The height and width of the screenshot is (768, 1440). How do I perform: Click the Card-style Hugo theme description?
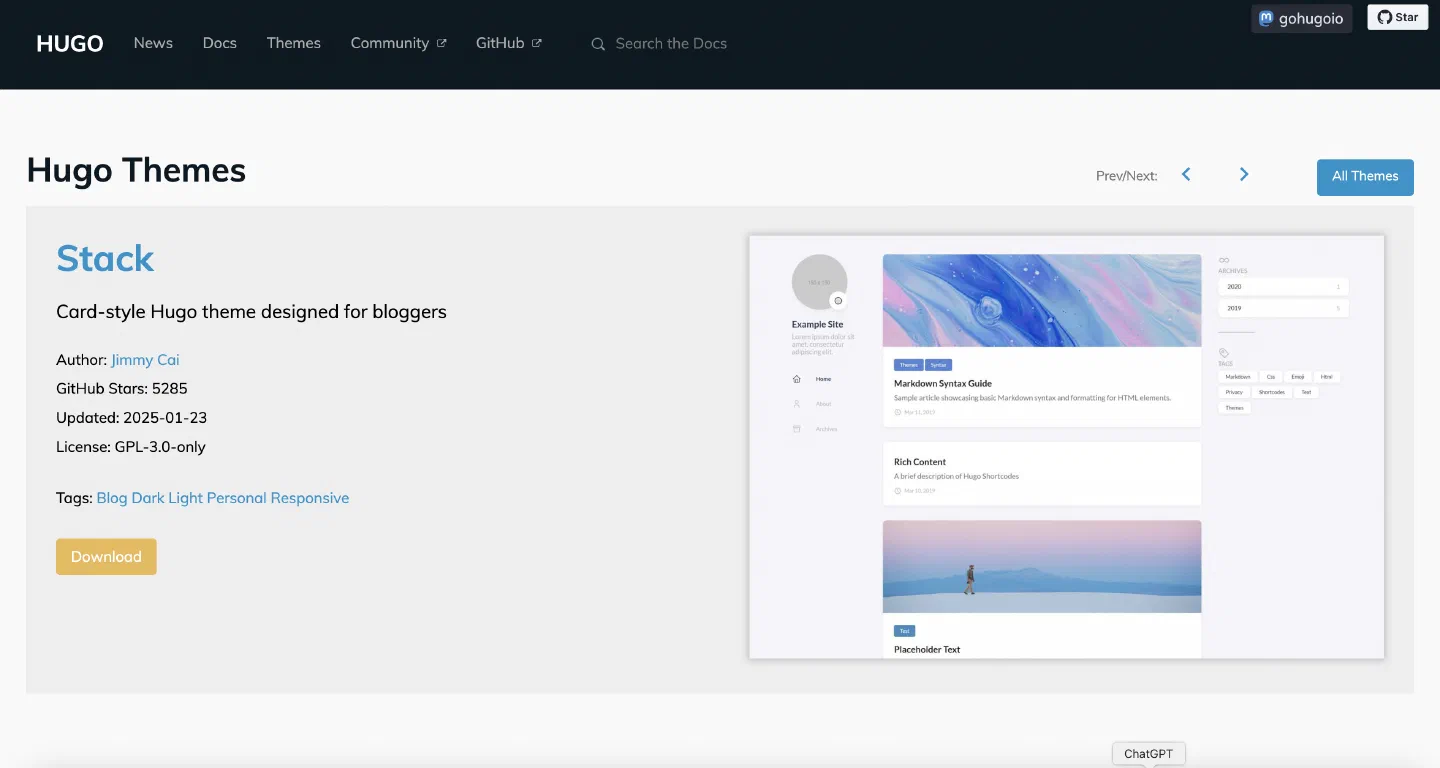(x=251, y=312)
